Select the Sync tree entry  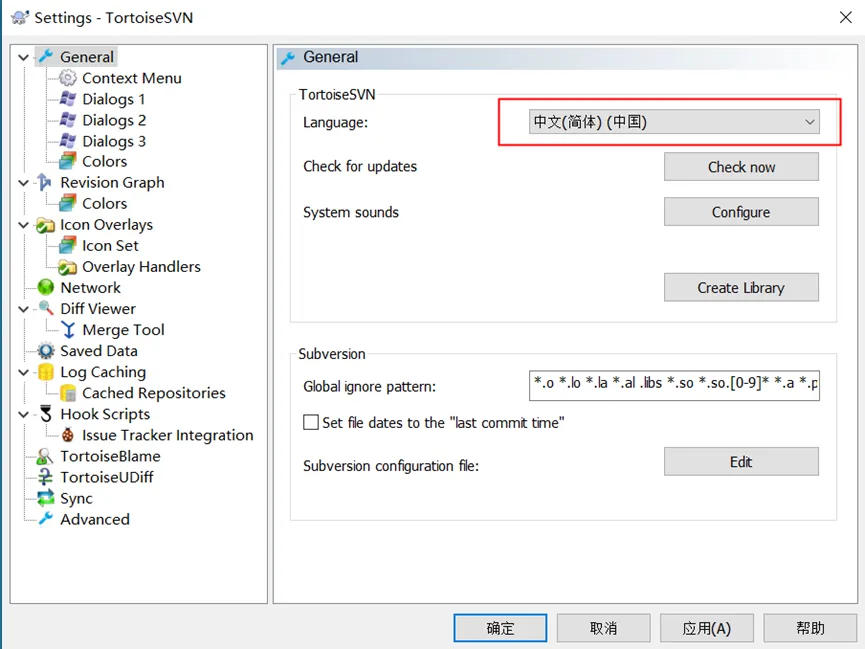point(77,498)
